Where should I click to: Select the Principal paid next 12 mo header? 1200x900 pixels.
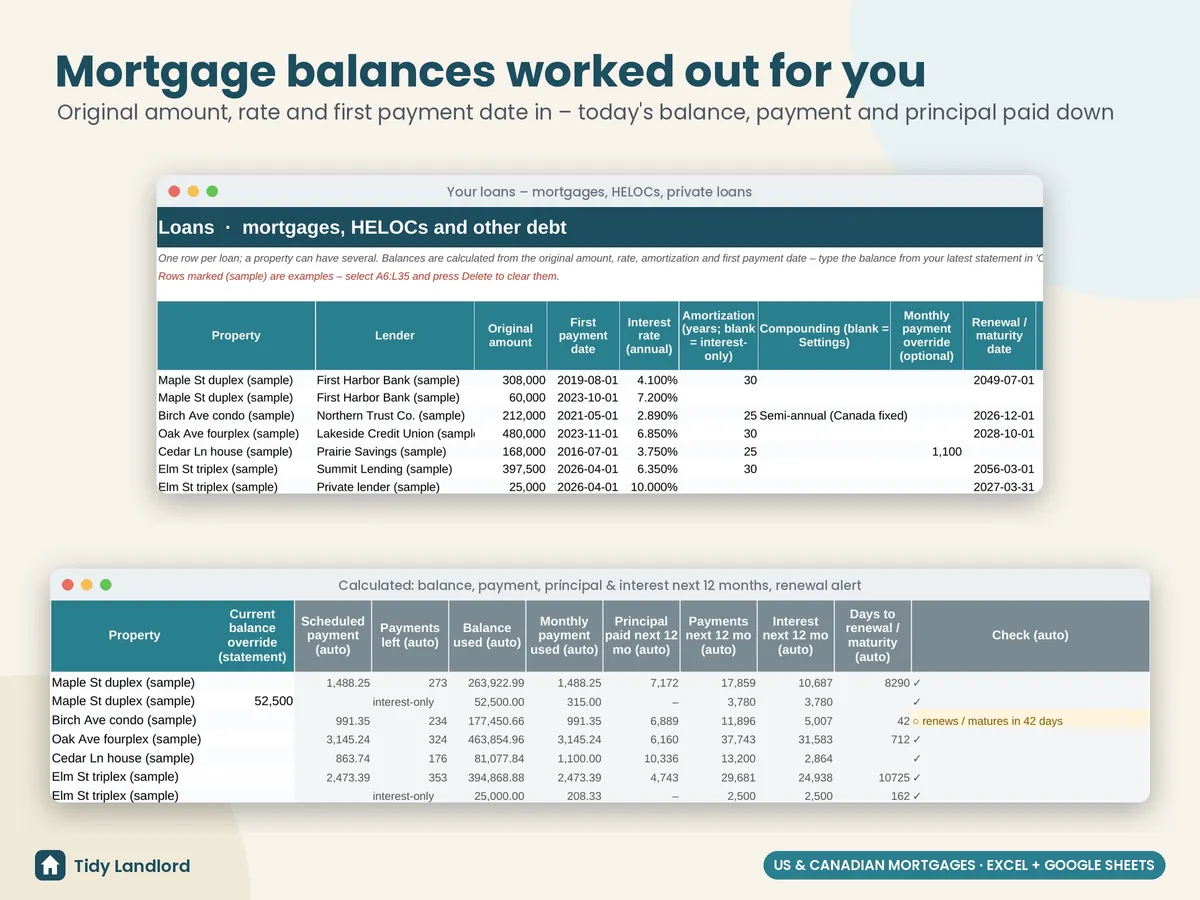(x=641, y=636)
